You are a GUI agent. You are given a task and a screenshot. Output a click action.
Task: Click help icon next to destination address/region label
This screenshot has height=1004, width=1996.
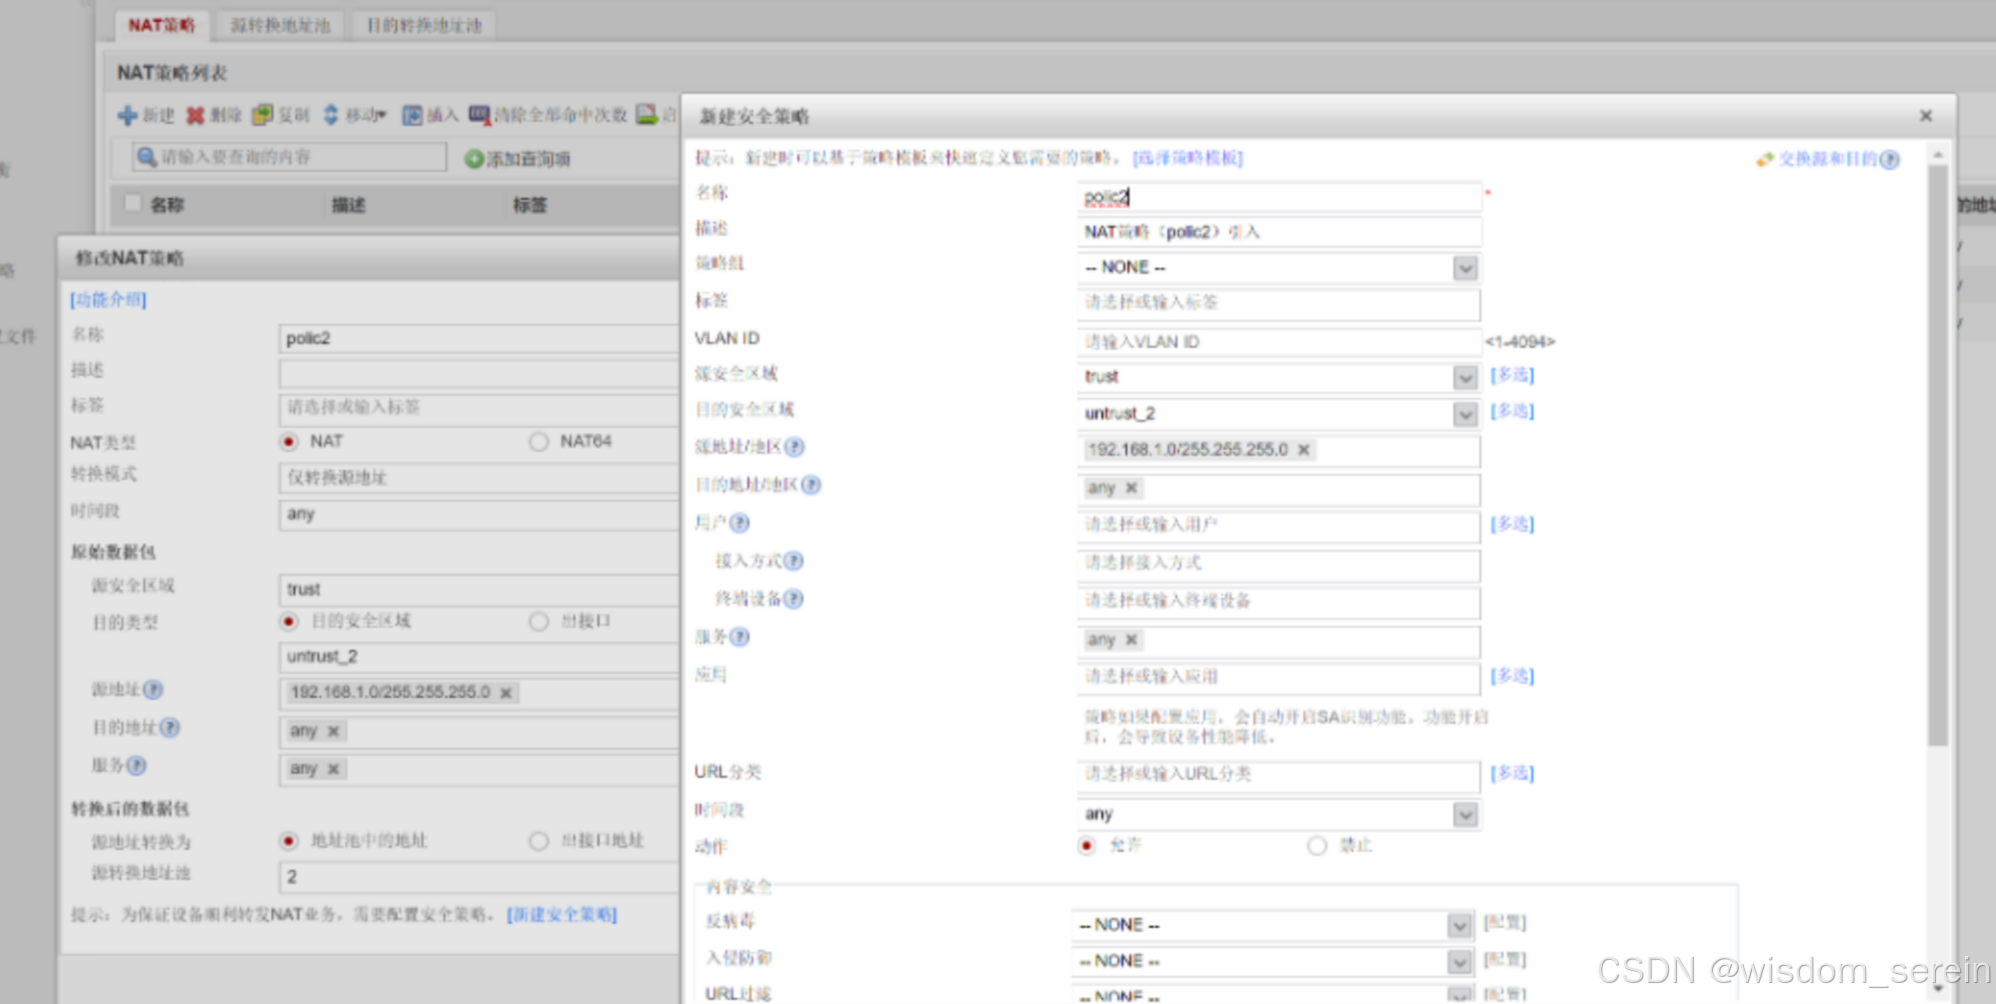point(811,484)
